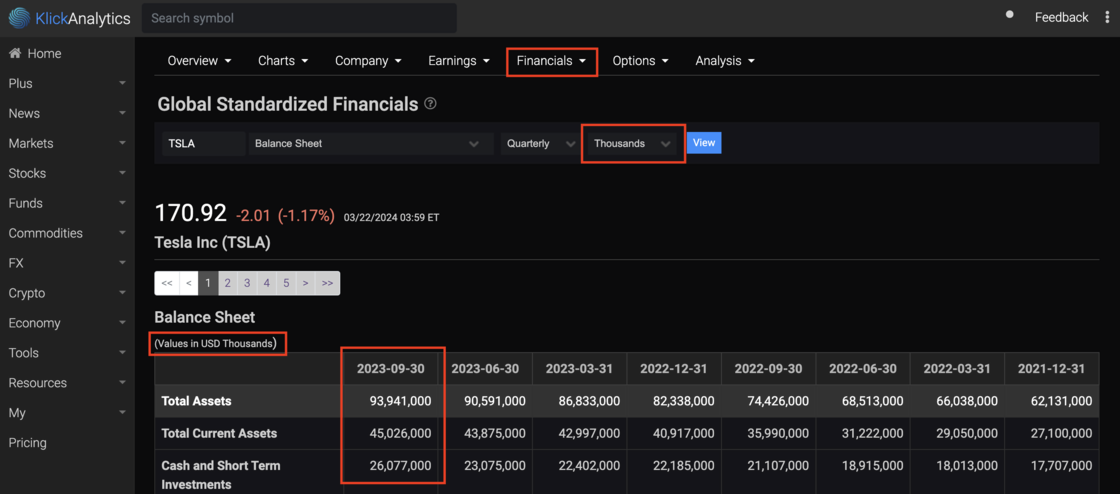Screen dimensions: 1120x494
Task: Open the Overview menu
Action: click(x=199, y=61)
